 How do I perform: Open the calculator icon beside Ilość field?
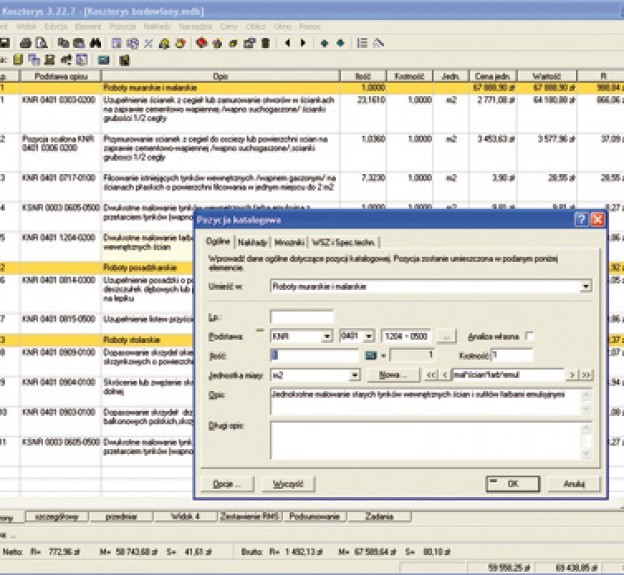tap(370, 355)
